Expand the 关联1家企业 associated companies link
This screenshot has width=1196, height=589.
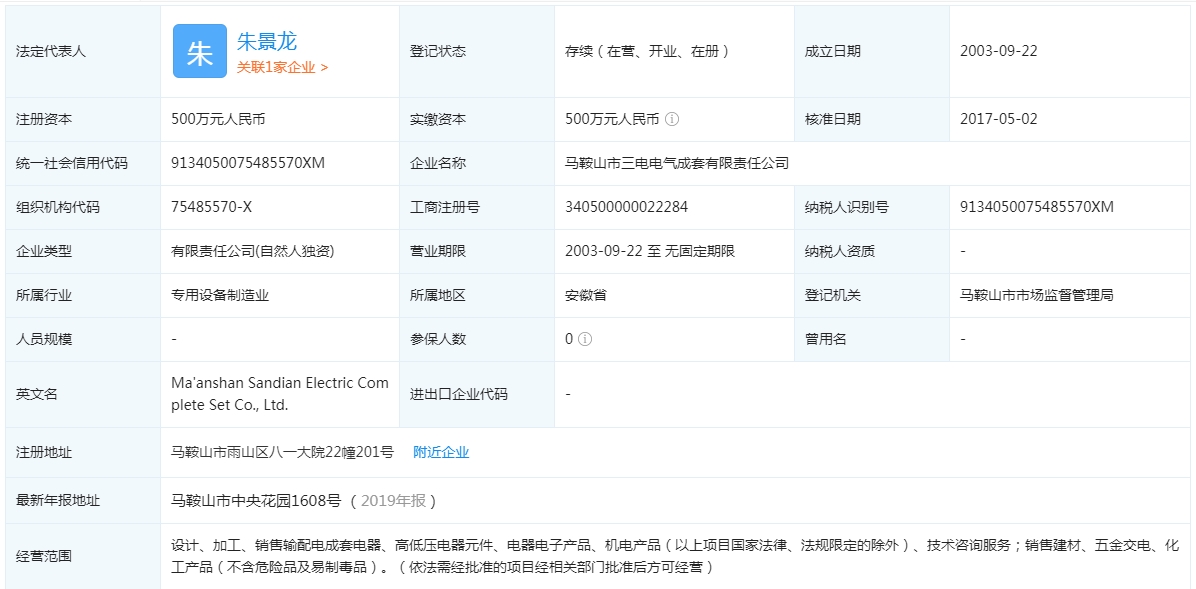point(282,68)
